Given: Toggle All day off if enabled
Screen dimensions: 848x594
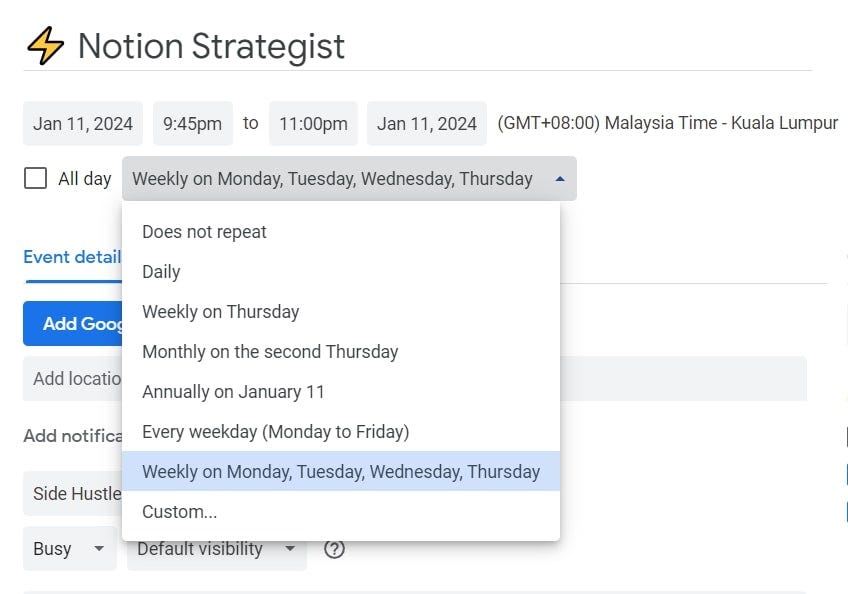Looking at the screenshot, I should (x=36, y=177).
